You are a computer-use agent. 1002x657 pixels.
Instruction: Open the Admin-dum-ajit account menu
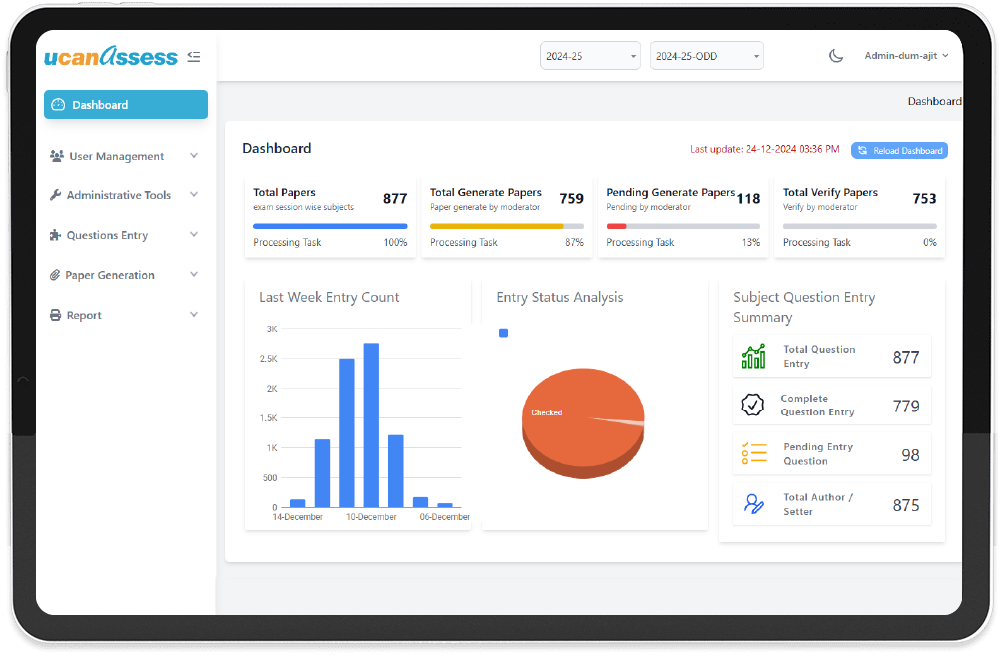906,56
